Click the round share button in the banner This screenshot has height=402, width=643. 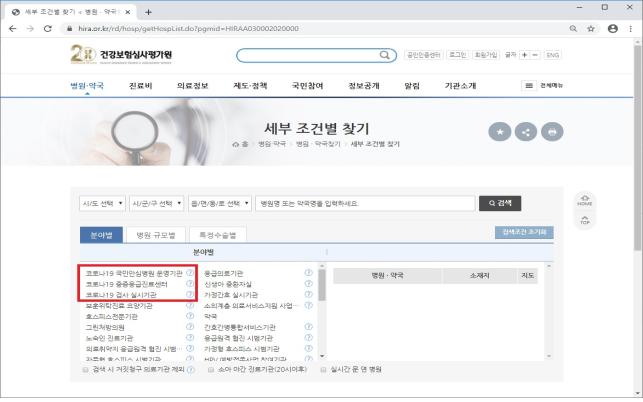(x=526, y=132)
